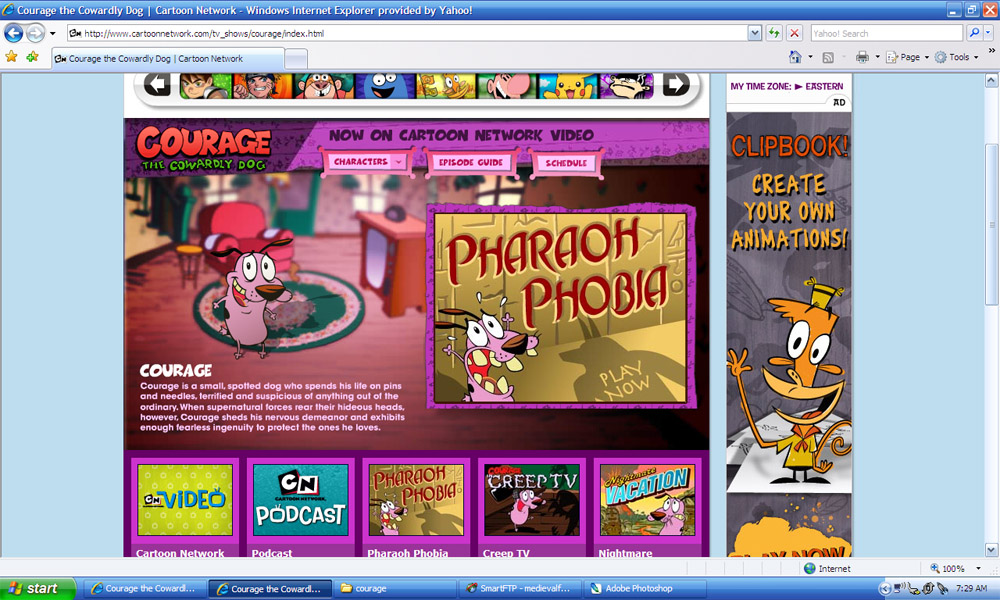Open the small Pharaoh Phobia game tile
Viewport: 1000px width, 600px height.
click(x=416, y=500)
